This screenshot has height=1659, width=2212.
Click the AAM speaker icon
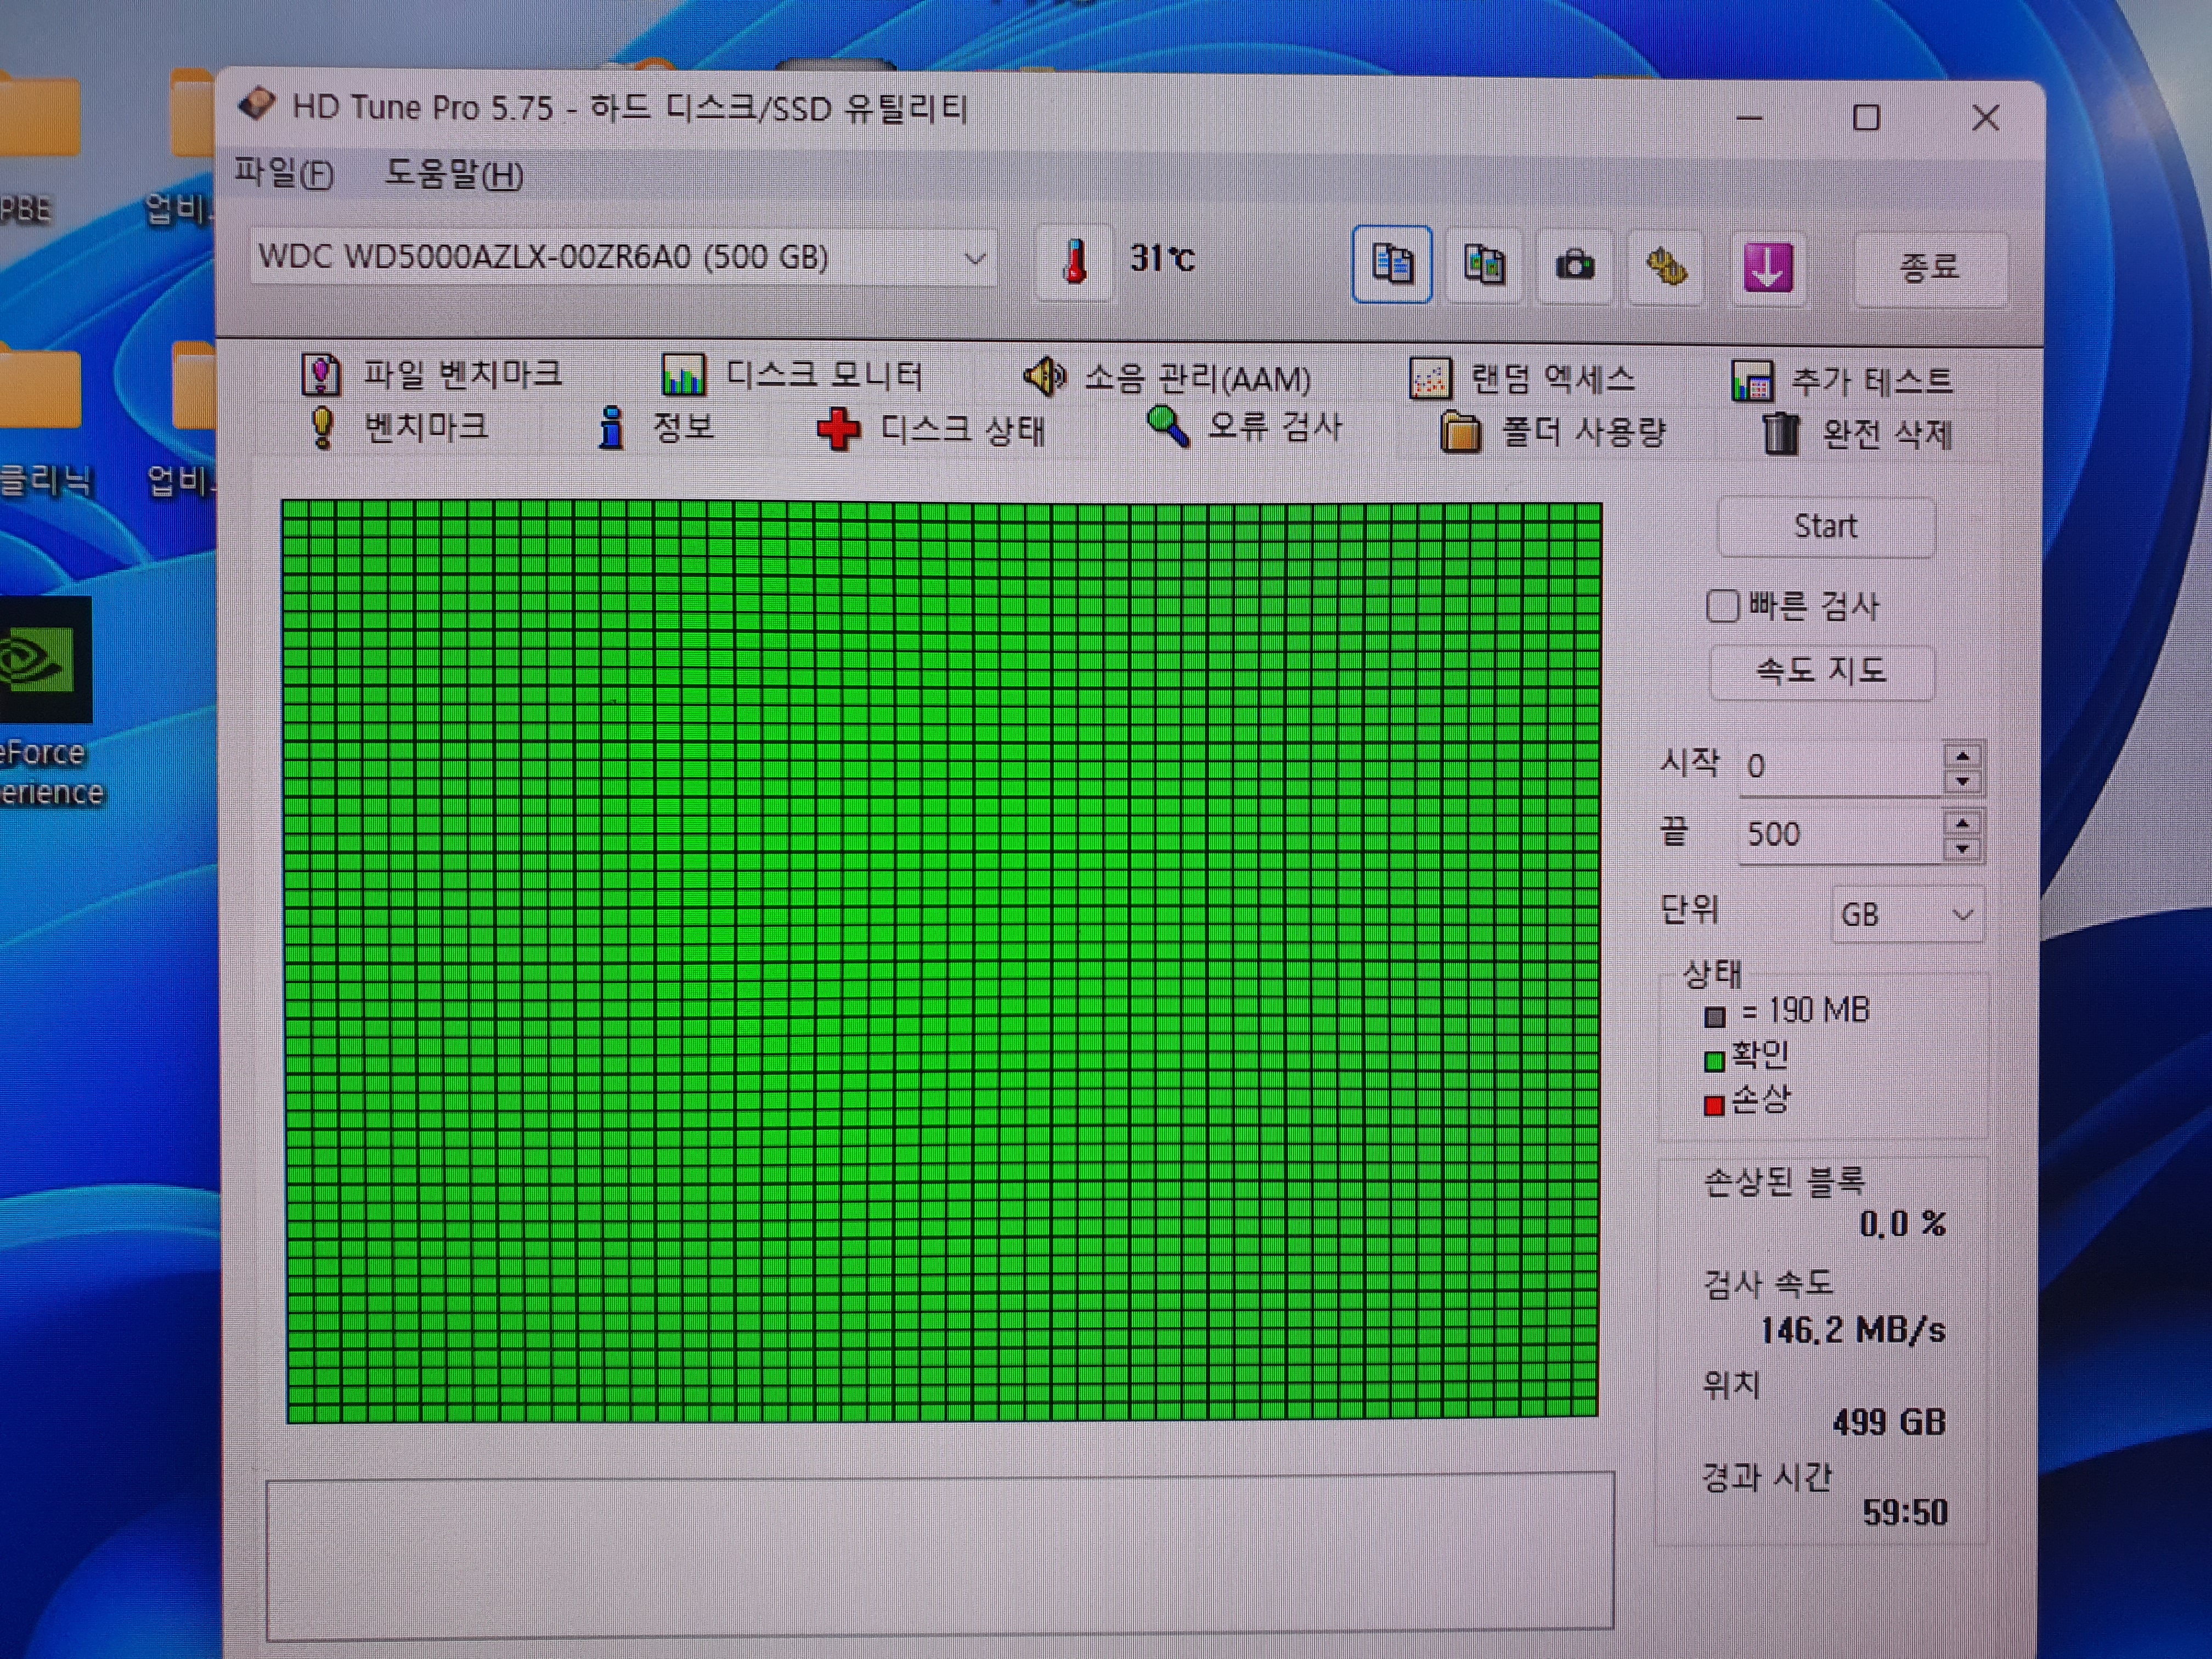point(1045,377)
